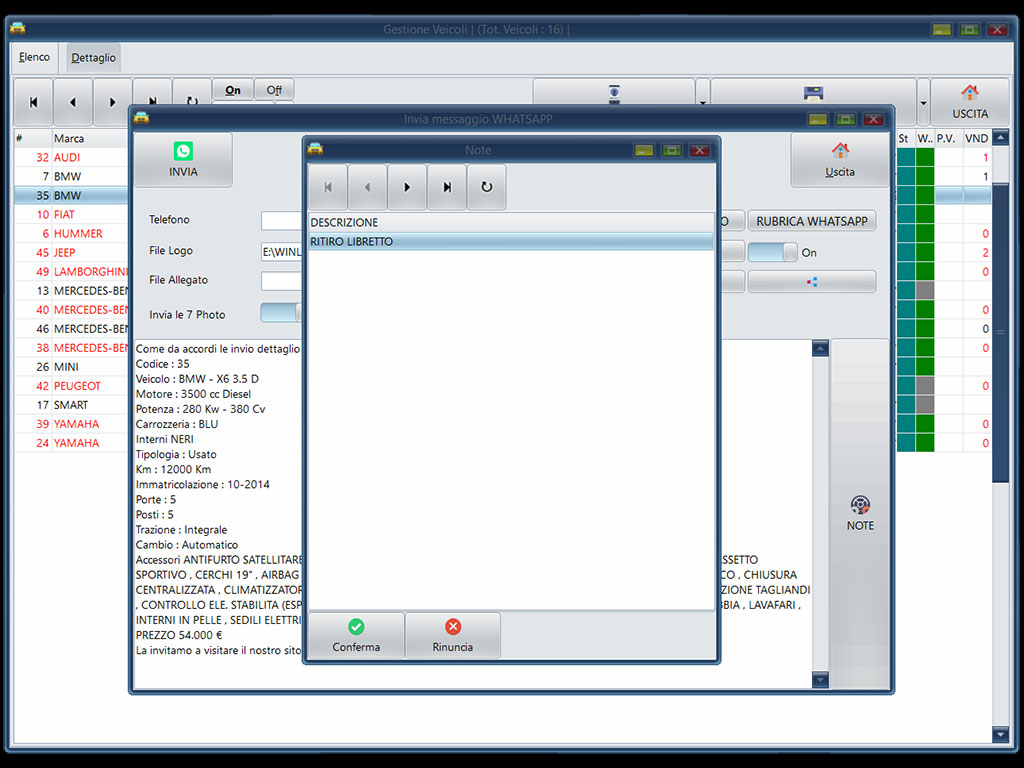Click the Telefono input field
This screenshot has height=768, width=1024.
(281, 221)
